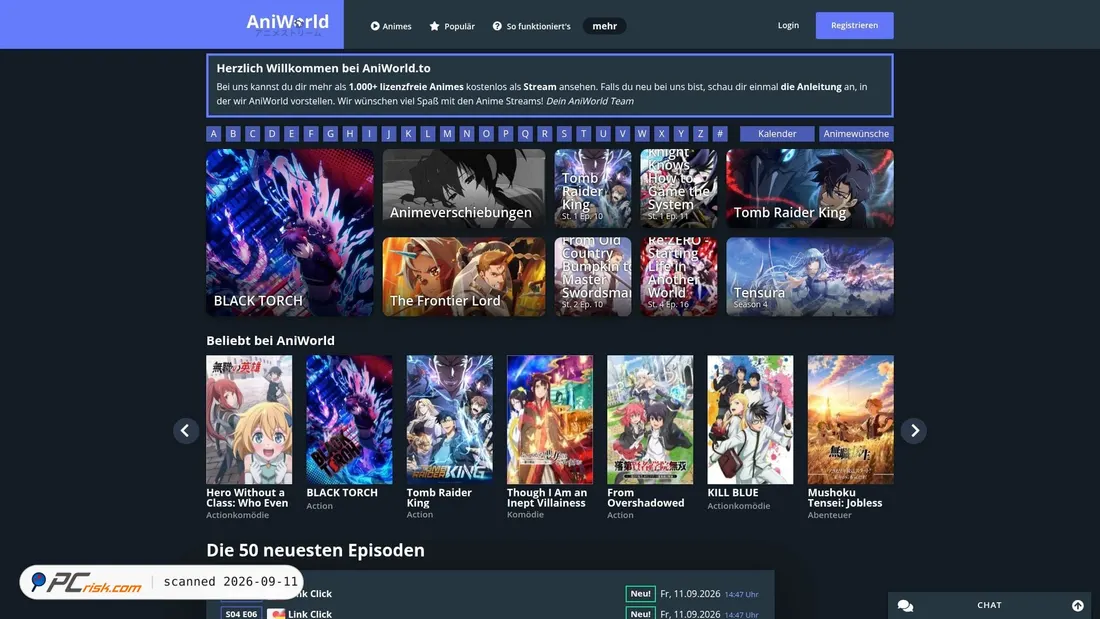
Task: Click the 'Beliebt bei AniWorld' heading
Action: tap(270, 340)
